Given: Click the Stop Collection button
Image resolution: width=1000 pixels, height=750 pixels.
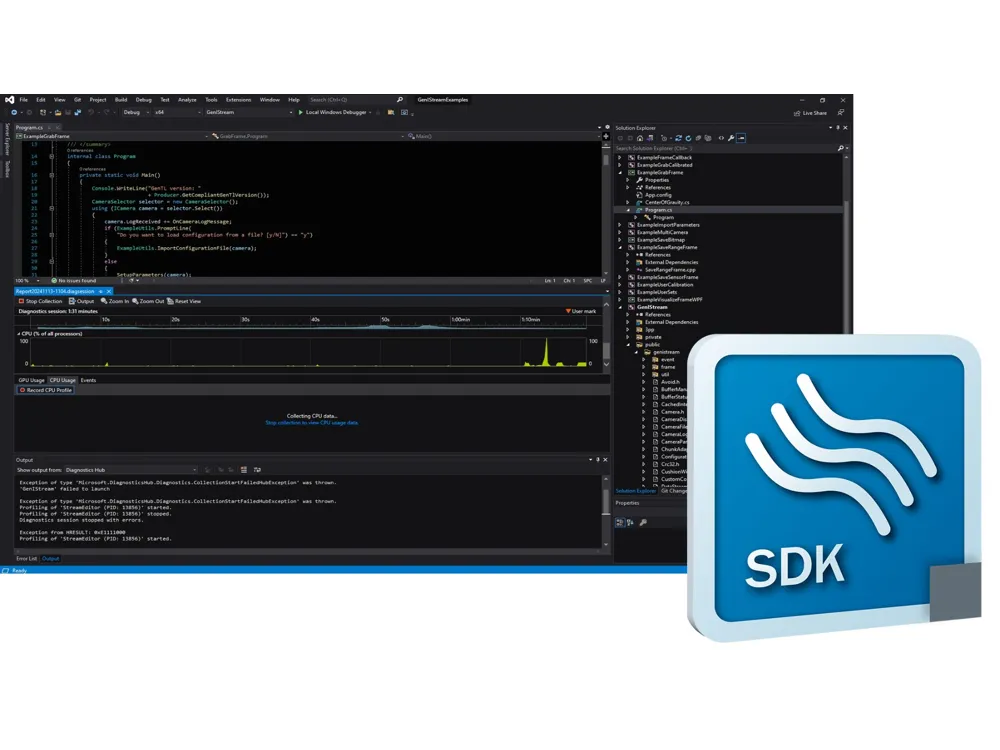Looking at the screenshot, I should [40, 301].
